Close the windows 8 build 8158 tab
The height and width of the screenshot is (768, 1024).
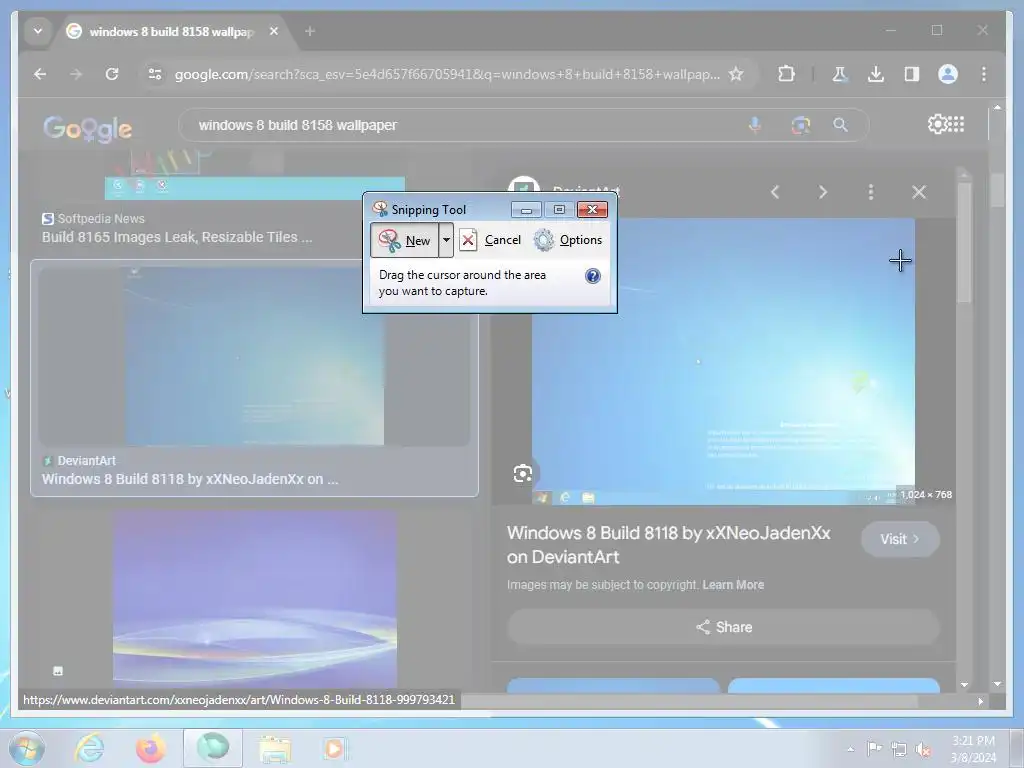coord(274,31)
